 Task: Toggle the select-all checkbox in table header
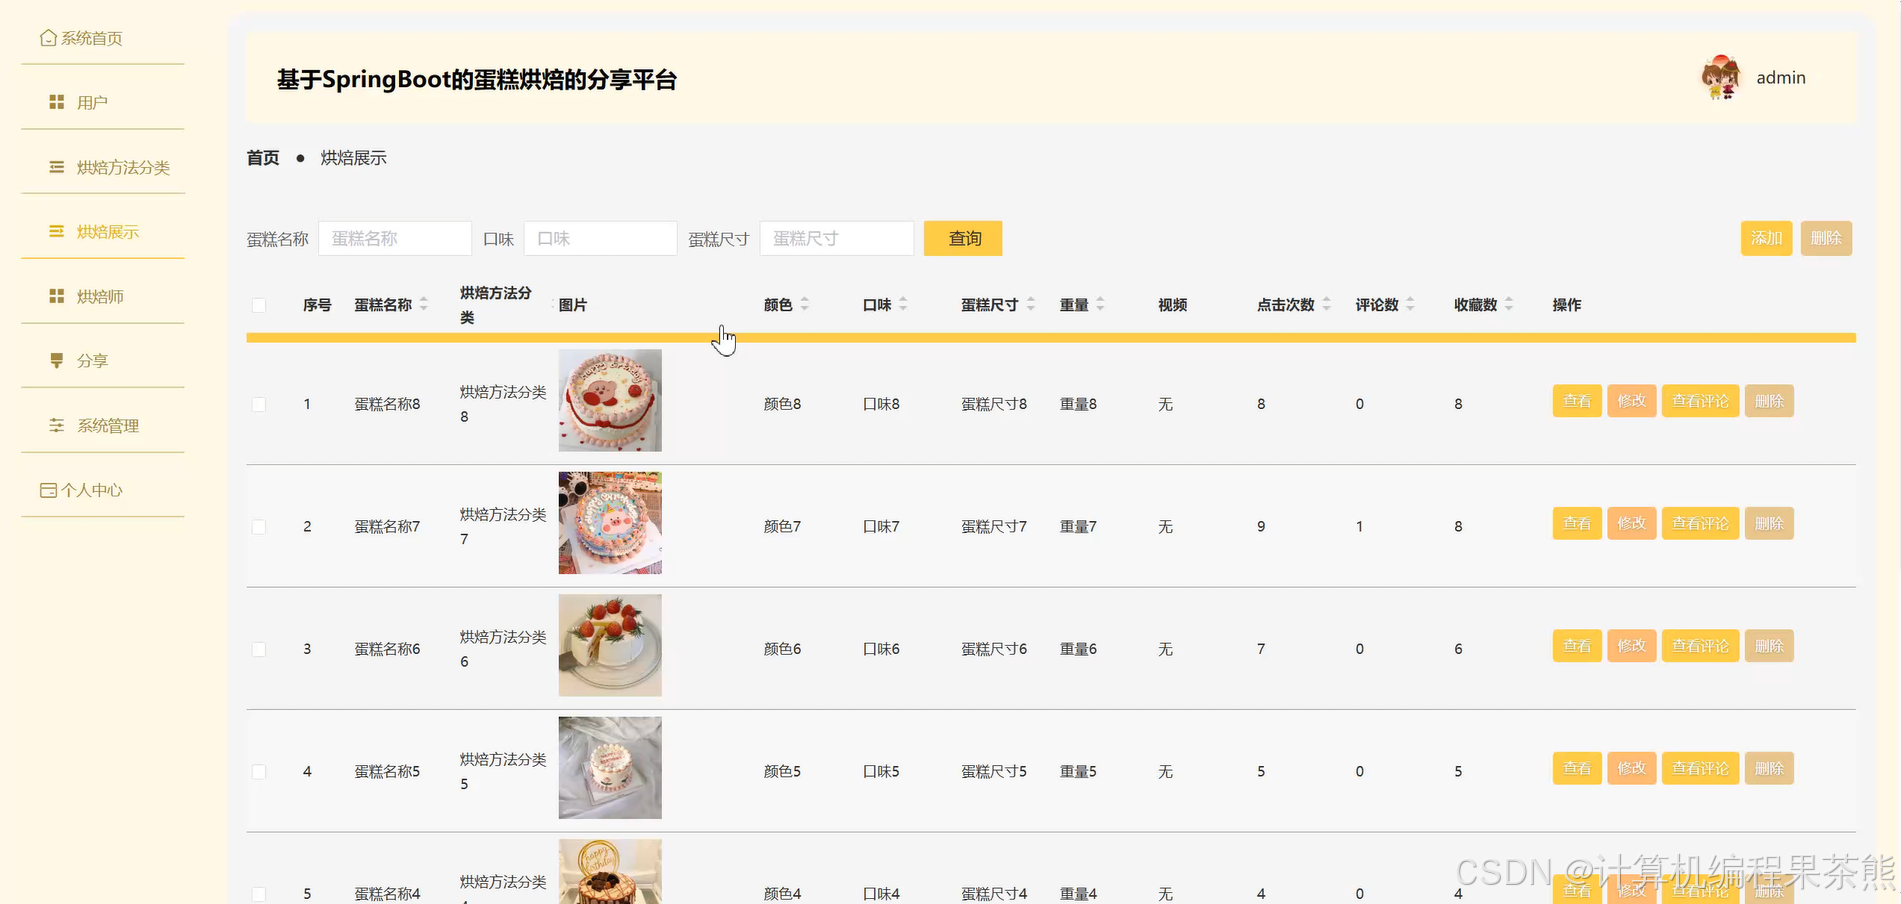(x=259, y=305)
